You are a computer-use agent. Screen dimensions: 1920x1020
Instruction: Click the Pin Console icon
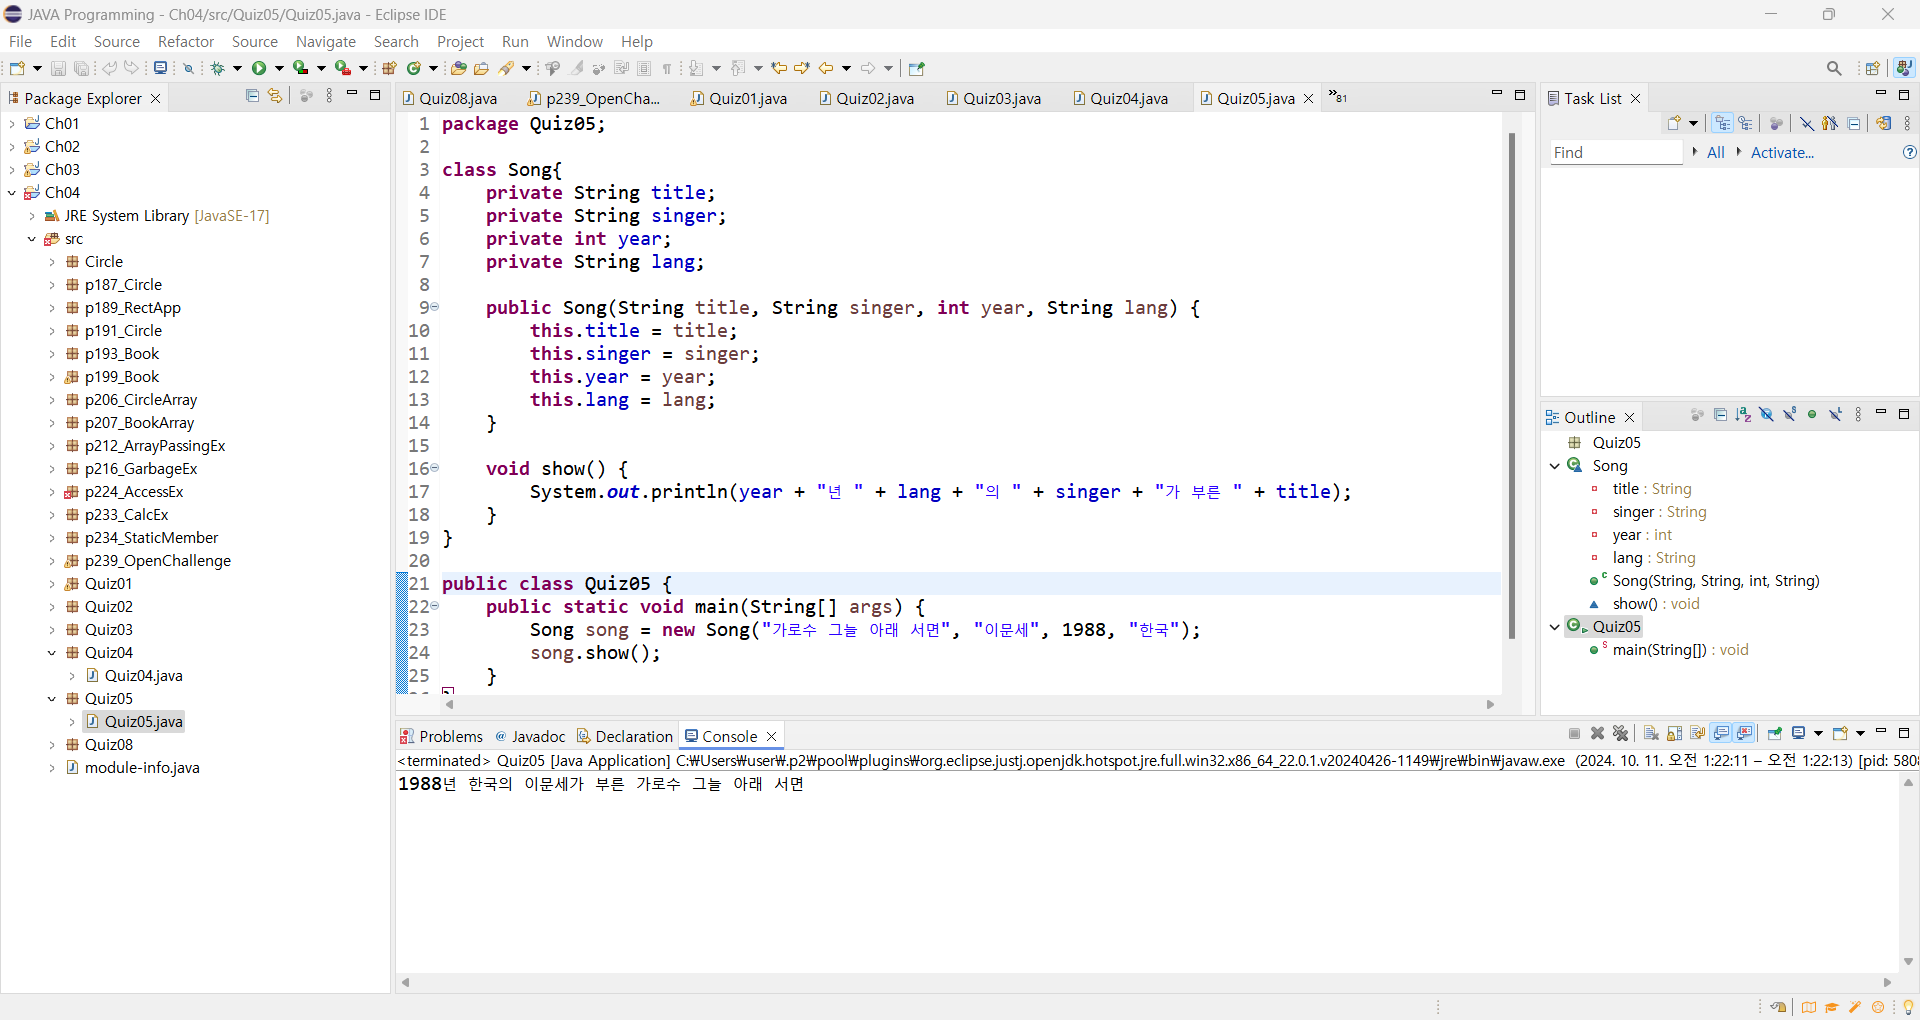[1775, 734]
